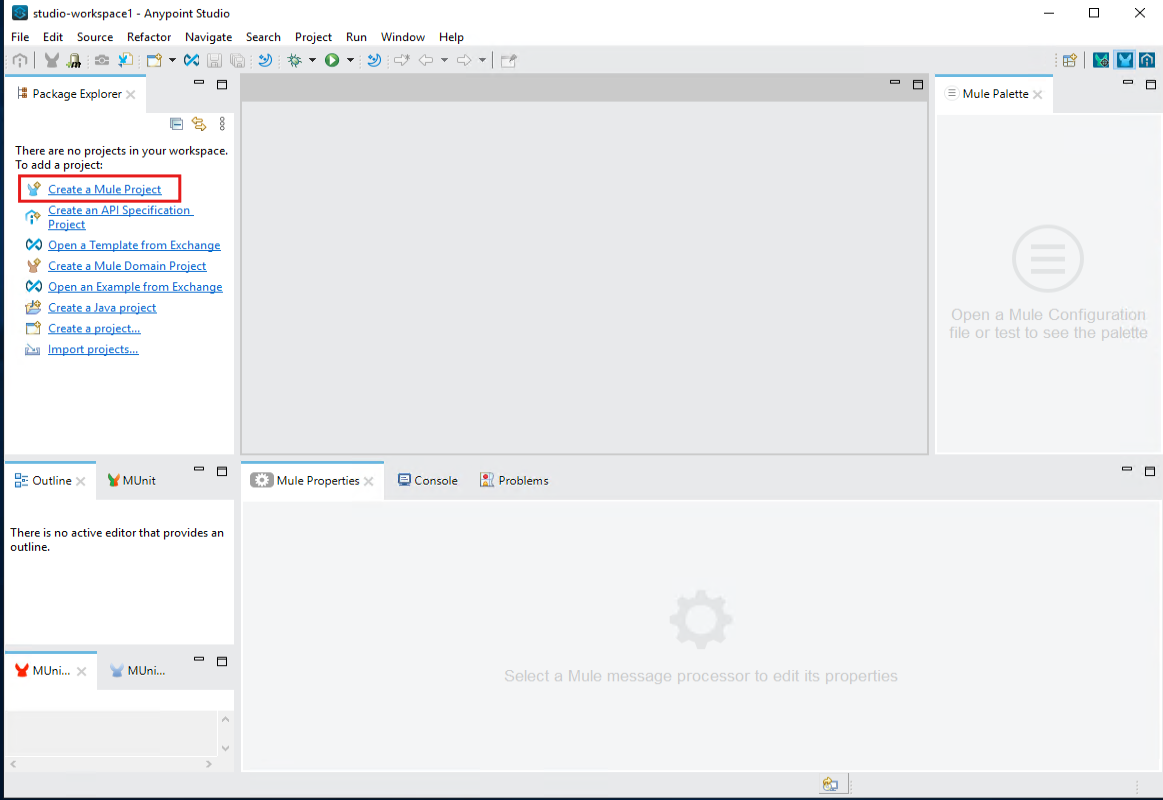
Task: Click the status bar icon at bottom
Action: coord(830,785)
